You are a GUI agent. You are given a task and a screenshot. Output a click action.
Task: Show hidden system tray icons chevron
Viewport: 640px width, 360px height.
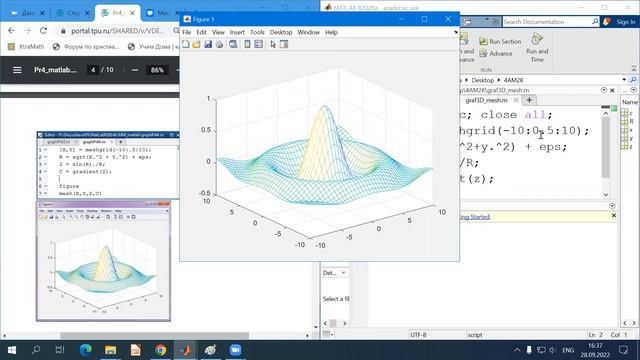click(517, 350)
